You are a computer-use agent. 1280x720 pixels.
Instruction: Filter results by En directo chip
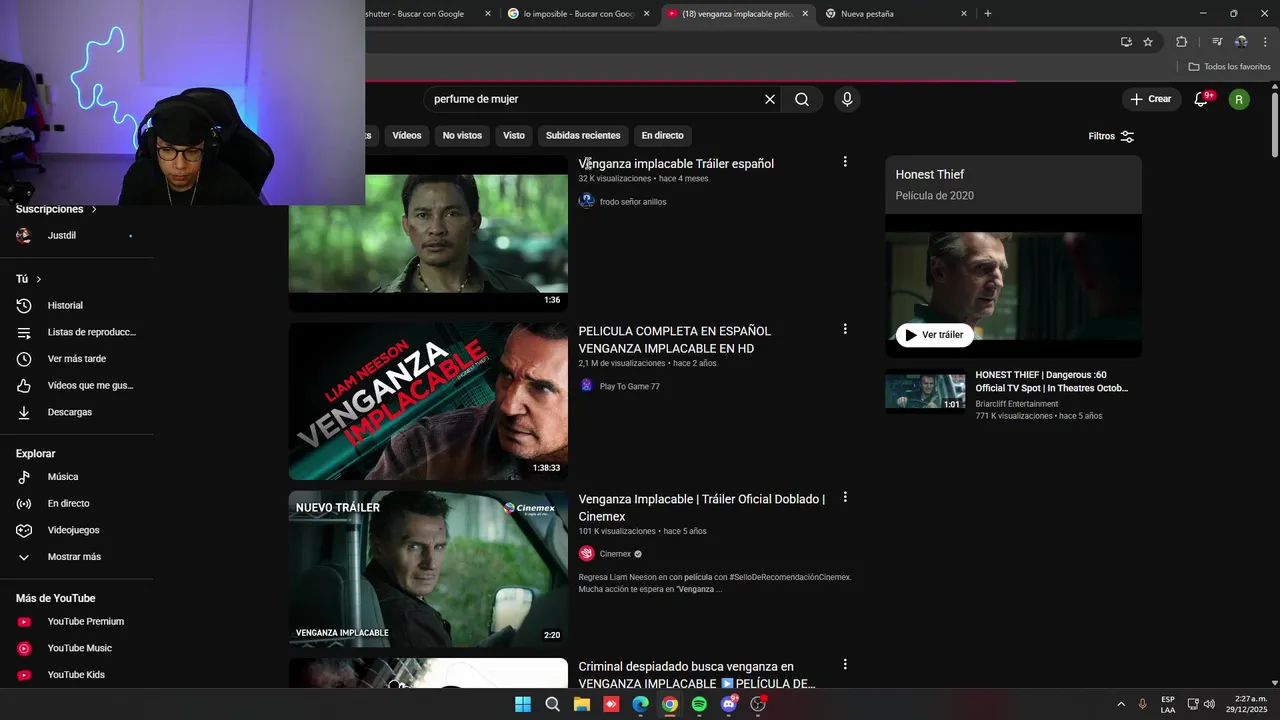click(x=663, y=135)
